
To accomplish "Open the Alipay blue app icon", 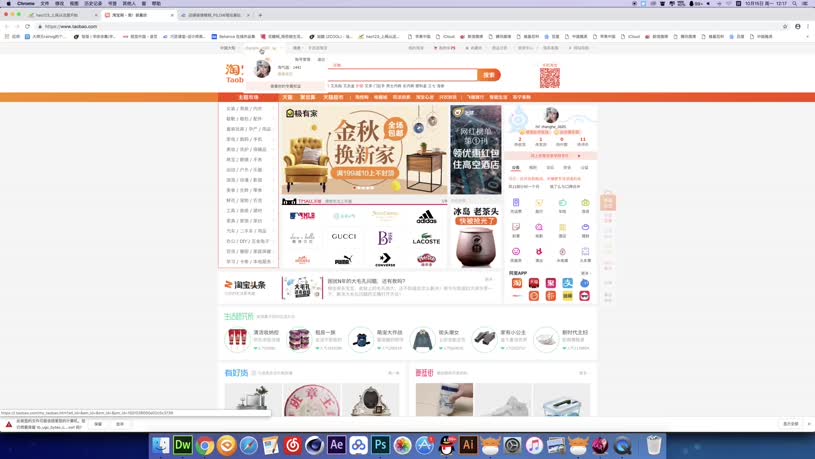I will coord(568,283).
